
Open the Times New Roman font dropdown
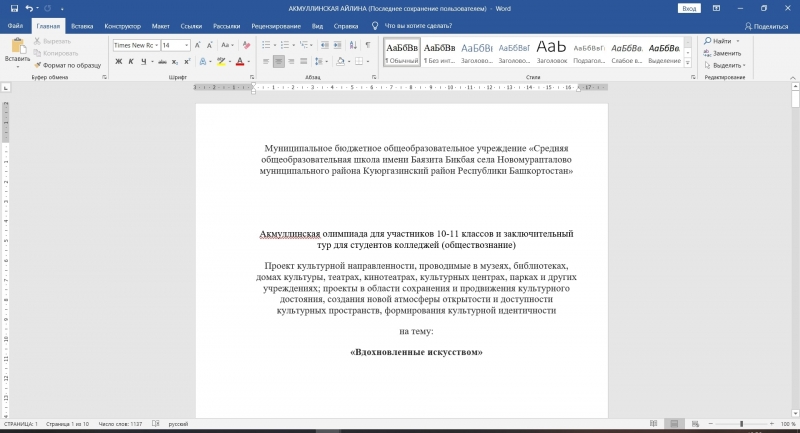(x=156, y=45)
